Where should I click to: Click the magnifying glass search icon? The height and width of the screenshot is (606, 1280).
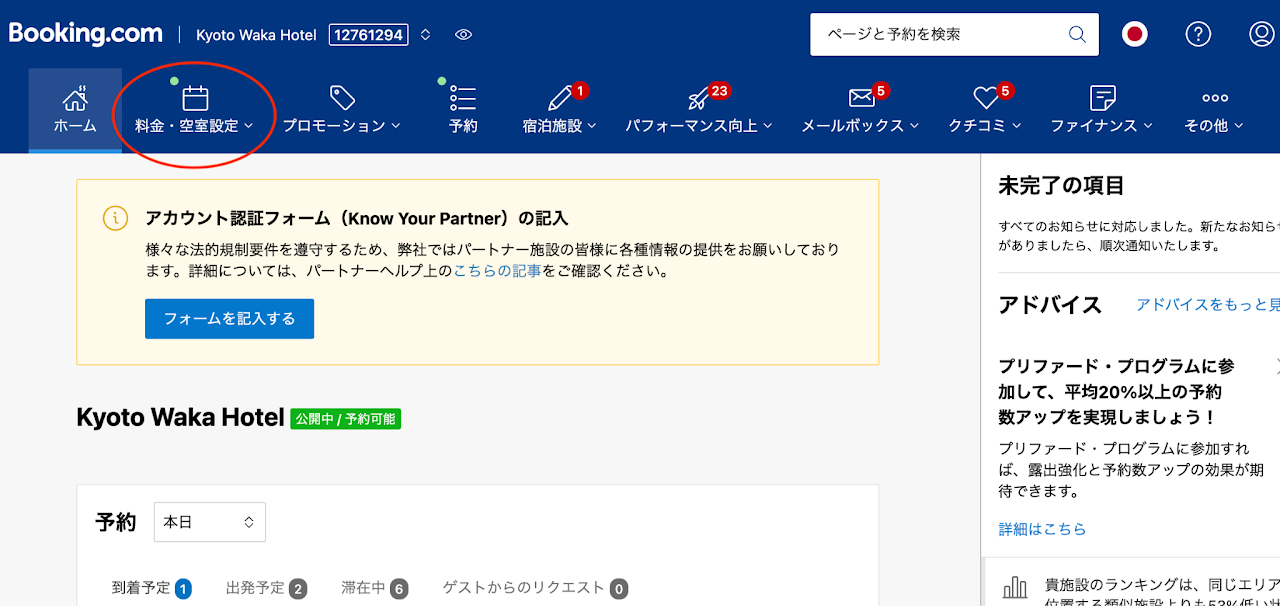point(1077,34)
